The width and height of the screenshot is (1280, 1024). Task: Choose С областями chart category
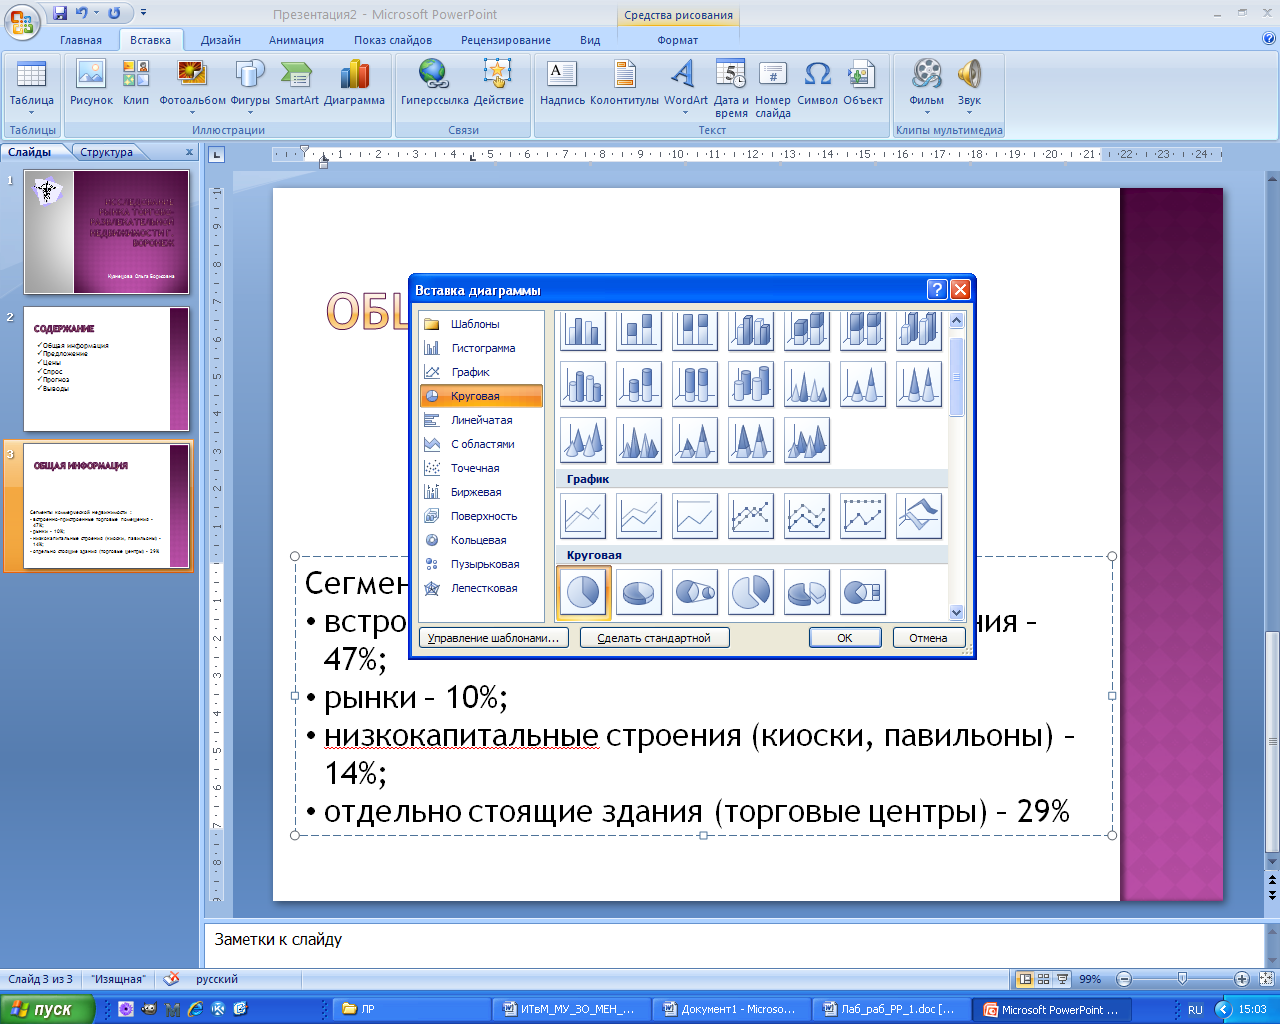pos(482,444)
